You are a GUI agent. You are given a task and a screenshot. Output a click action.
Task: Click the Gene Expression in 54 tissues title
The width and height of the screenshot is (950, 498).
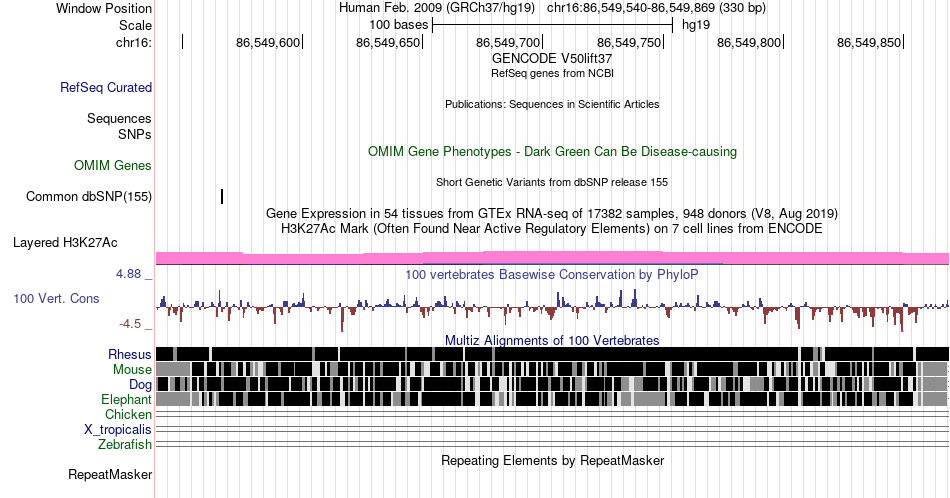pos(552,213)
